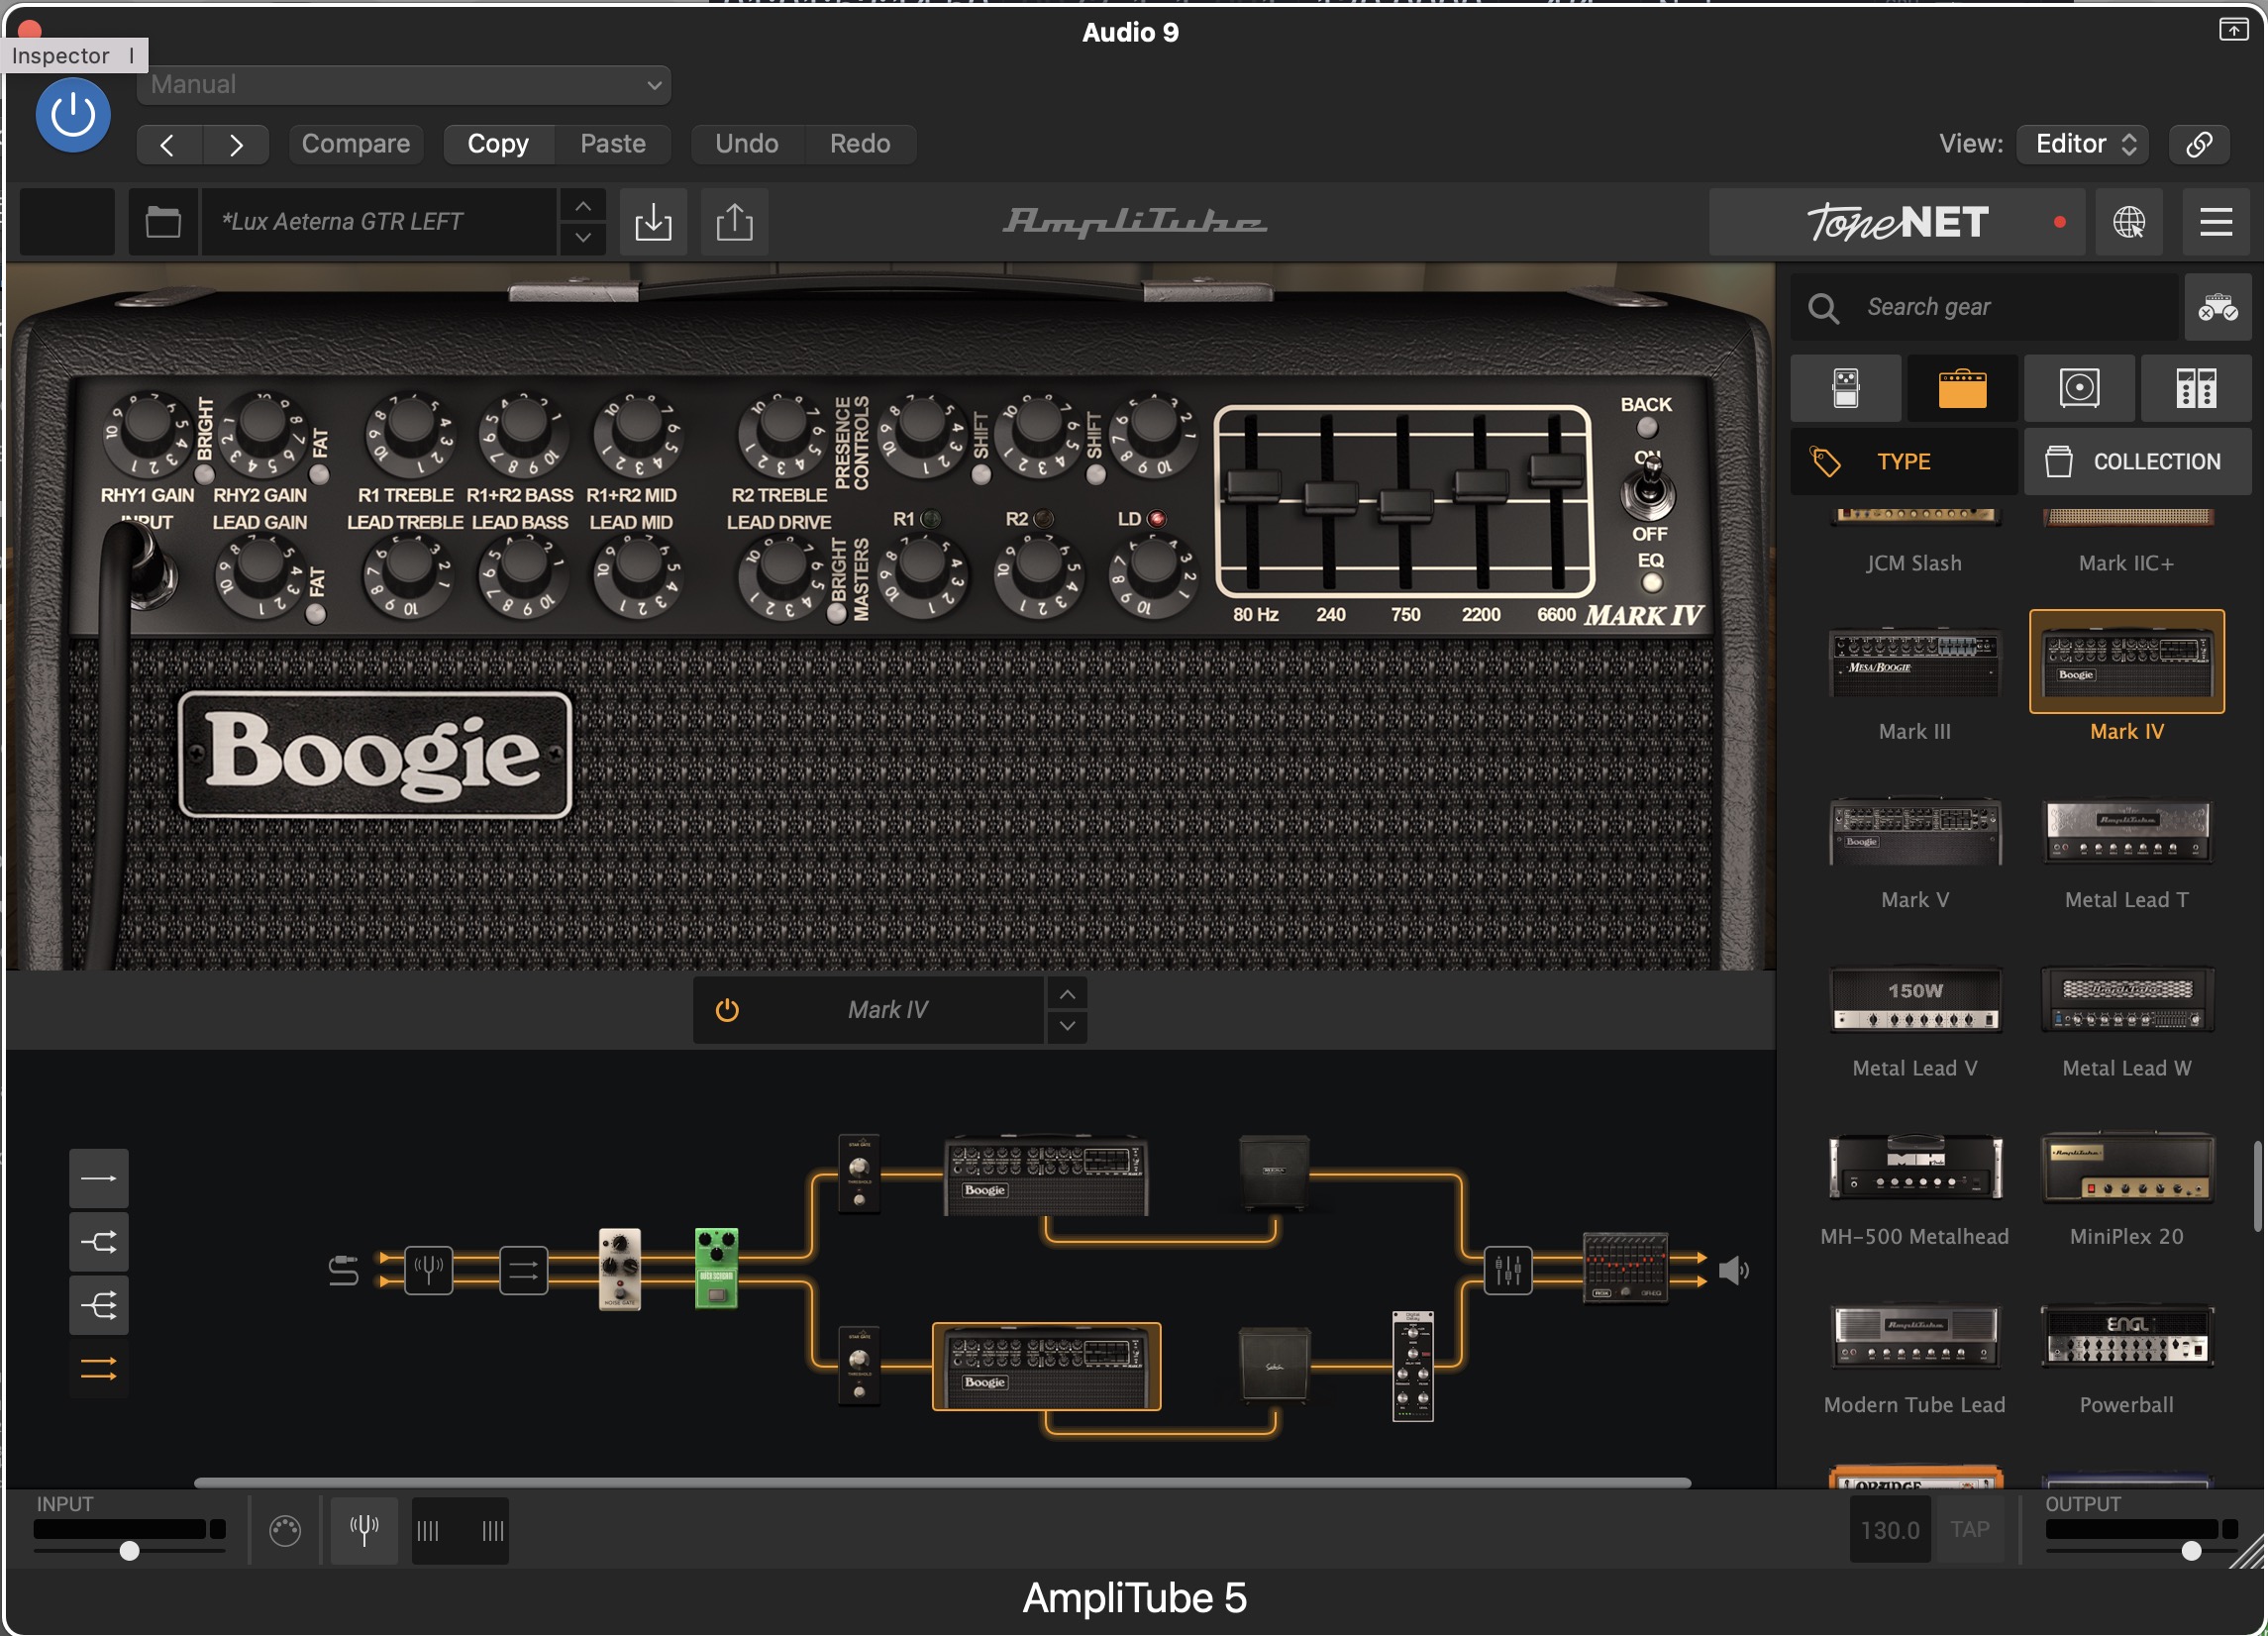Choose the Metal Lead V amp
The height and width of the screenshot is (1636, 2268).
tap(1914, 998)
